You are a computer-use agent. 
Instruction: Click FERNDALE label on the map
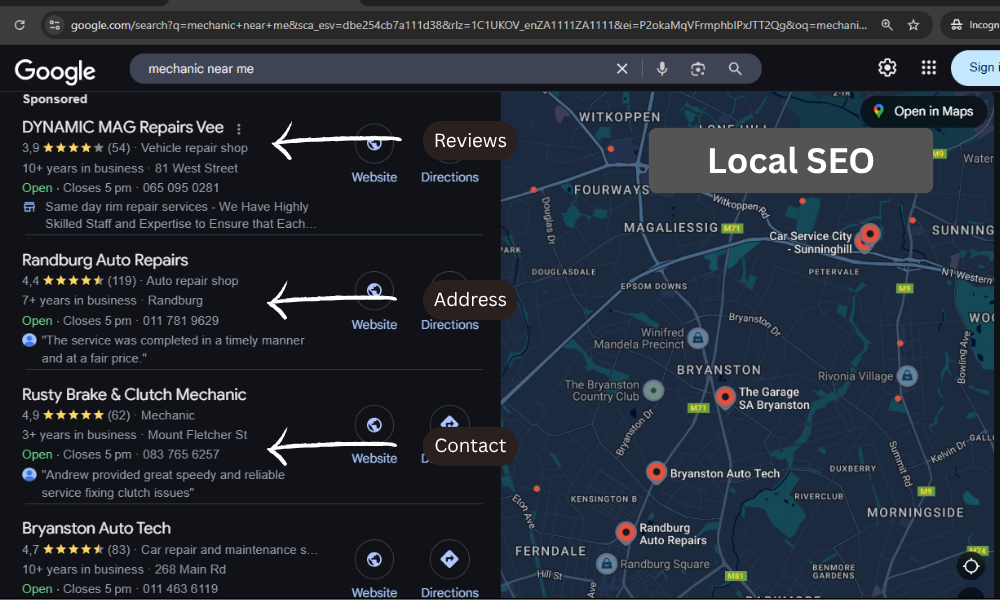tap(550, 551)
